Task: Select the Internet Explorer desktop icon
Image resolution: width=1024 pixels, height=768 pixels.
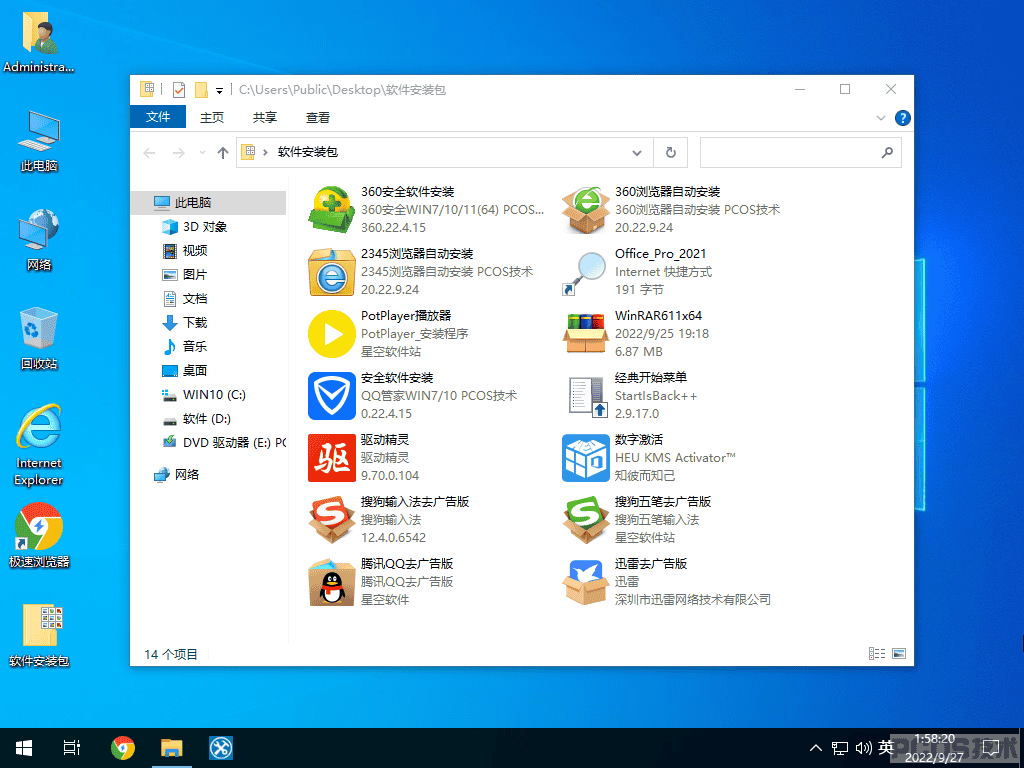Action: (x=39, y=445)
